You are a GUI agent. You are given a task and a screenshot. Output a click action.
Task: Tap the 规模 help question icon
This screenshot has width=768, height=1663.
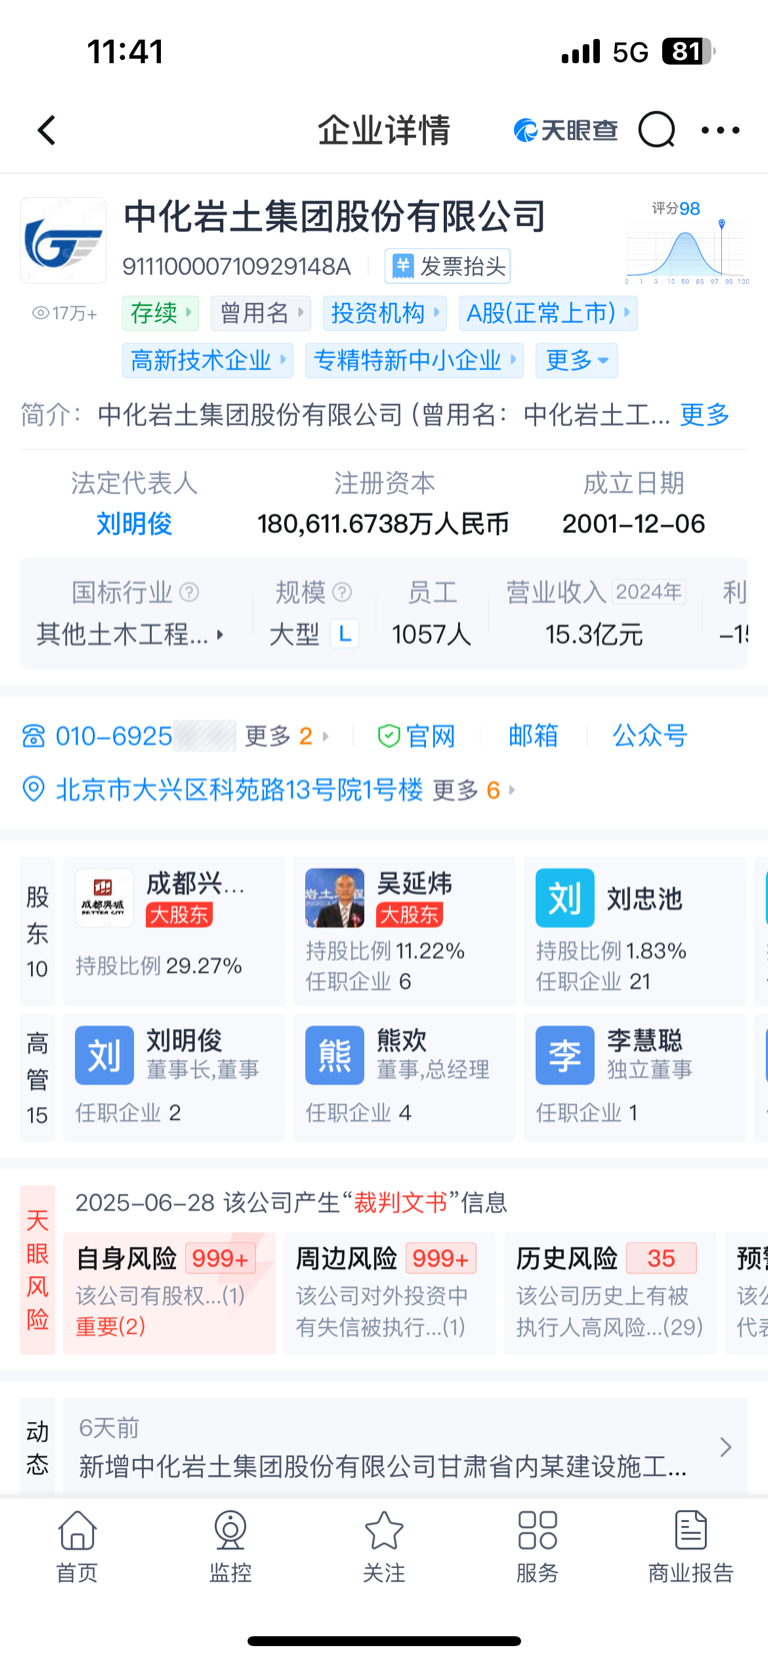coord(342,592)
